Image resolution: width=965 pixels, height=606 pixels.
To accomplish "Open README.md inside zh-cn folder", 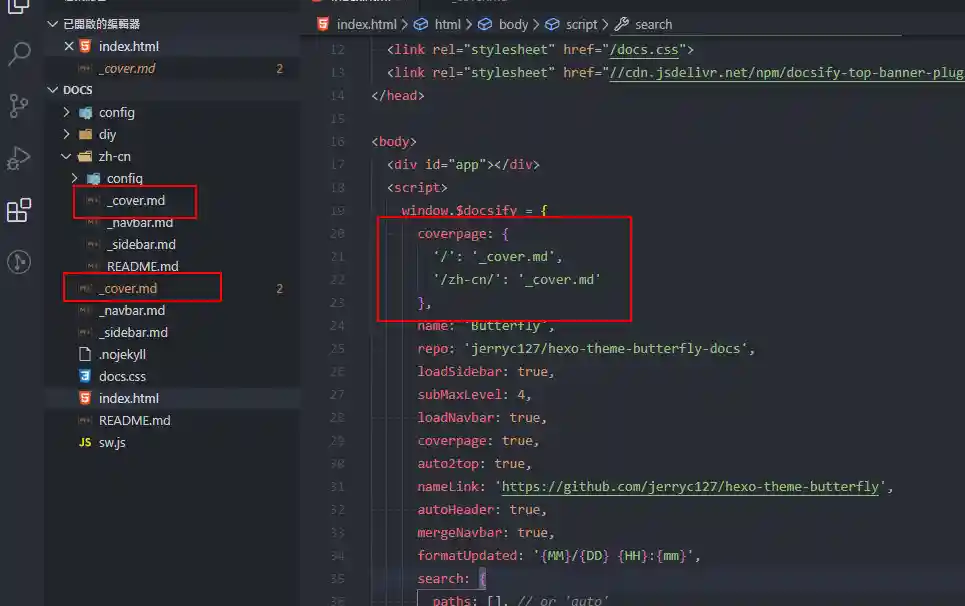I will 143,266.
